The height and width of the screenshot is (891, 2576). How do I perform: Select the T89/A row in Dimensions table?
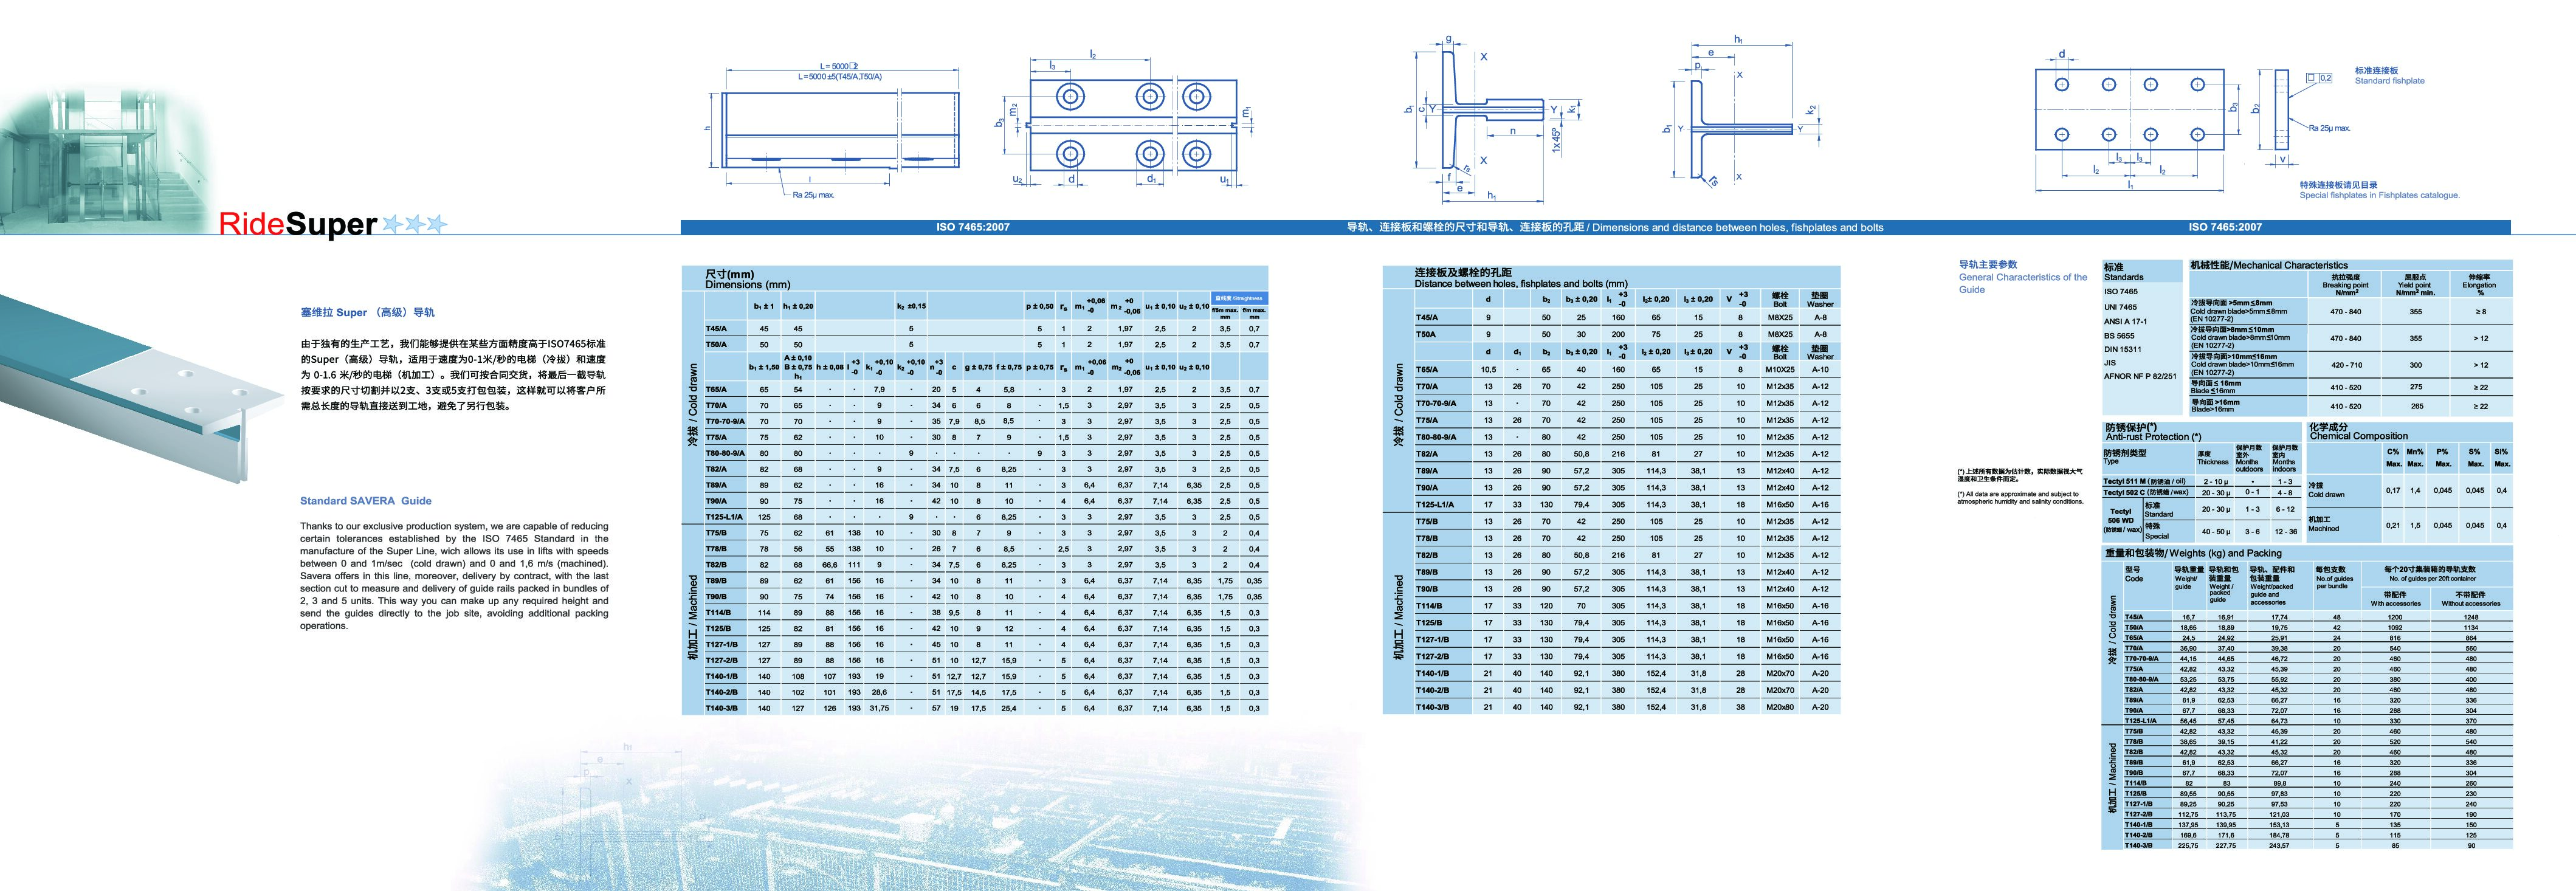[716, 485]
